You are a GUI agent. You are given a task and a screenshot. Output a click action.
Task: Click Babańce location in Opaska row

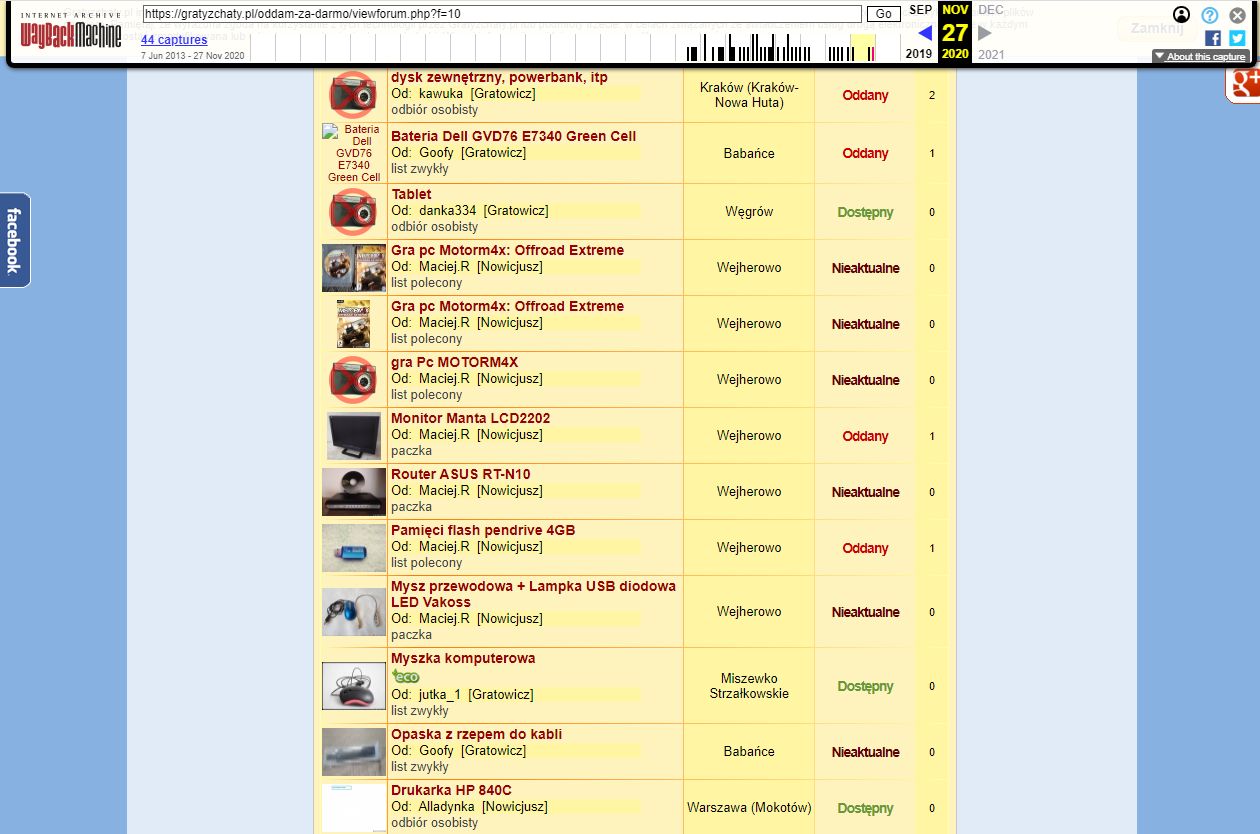749,751
